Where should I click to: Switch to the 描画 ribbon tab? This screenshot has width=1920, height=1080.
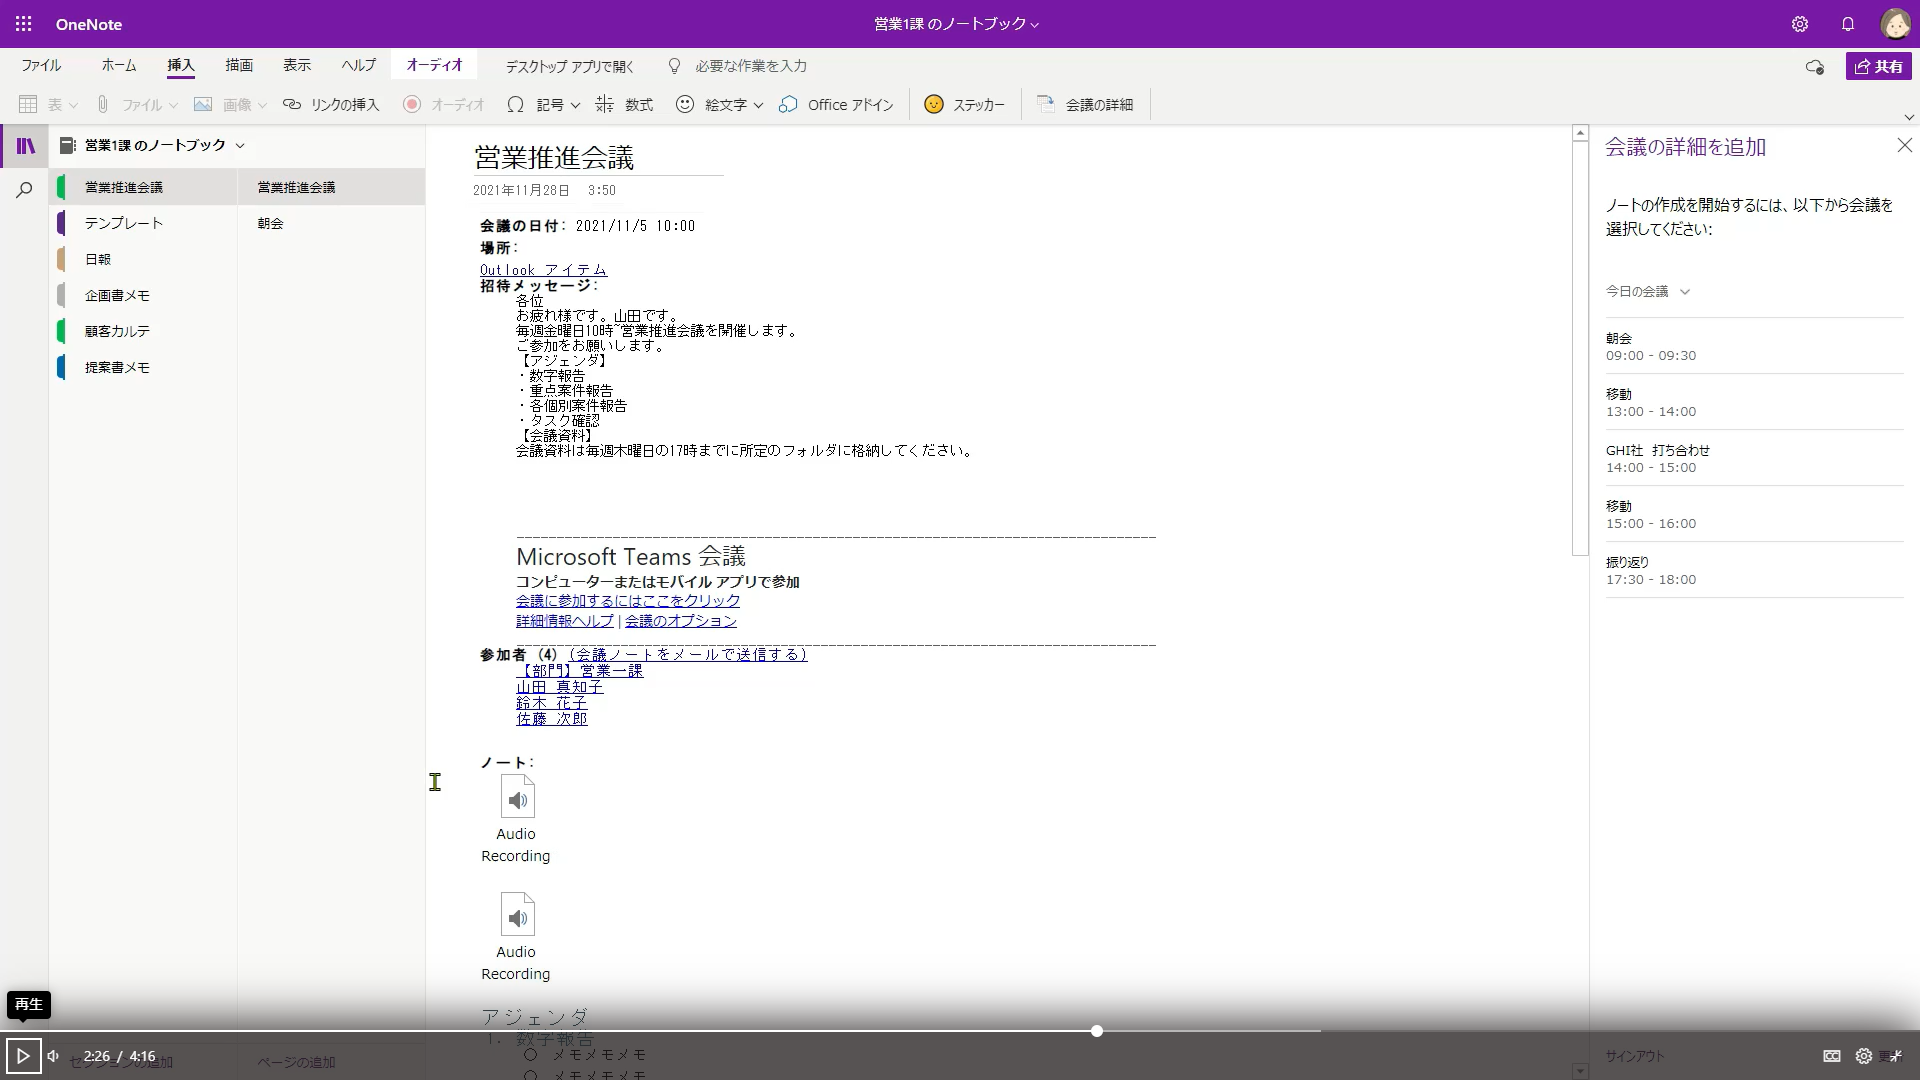tap(238, 65)
